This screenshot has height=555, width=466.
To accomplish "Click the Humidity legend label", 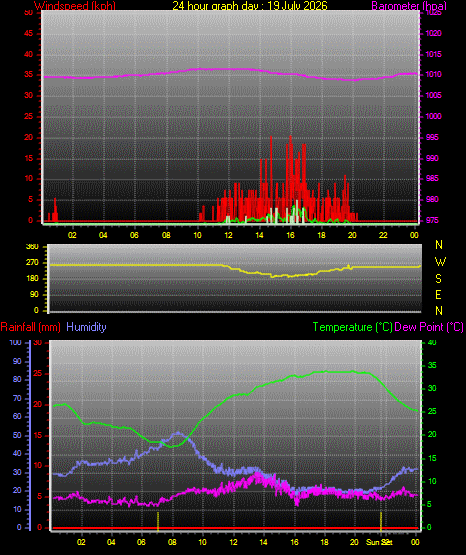I will 86,327.
